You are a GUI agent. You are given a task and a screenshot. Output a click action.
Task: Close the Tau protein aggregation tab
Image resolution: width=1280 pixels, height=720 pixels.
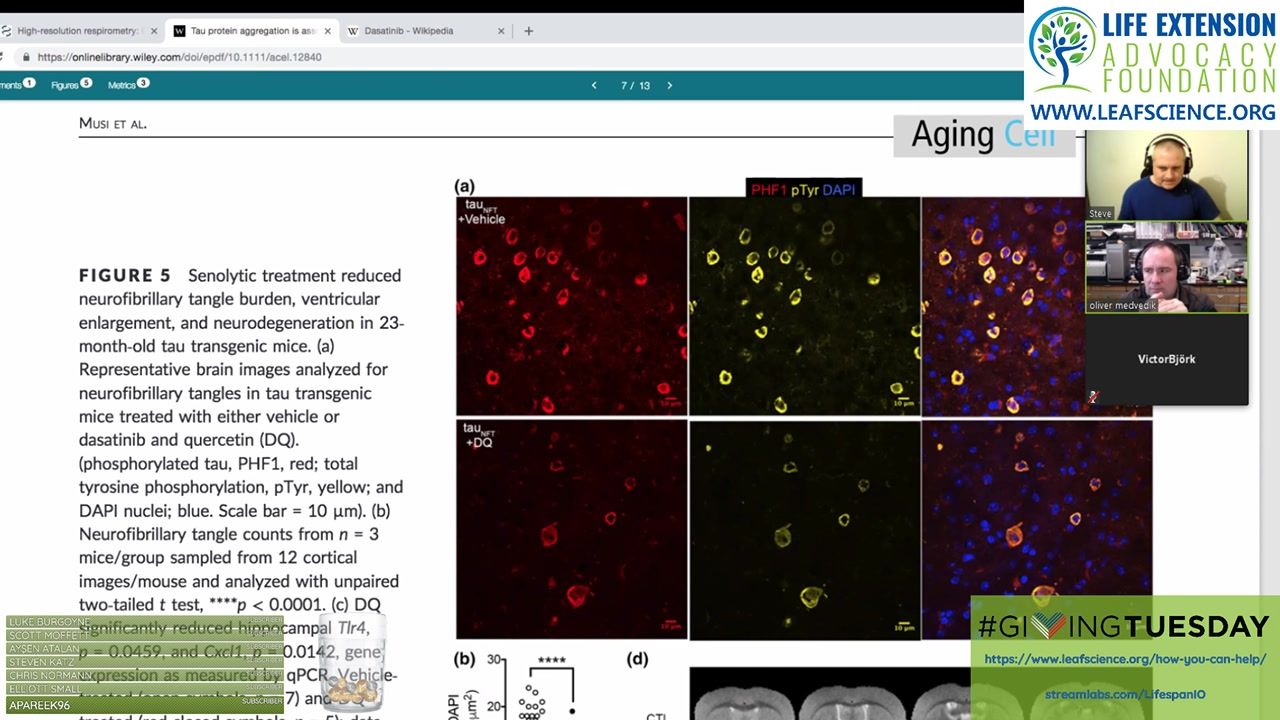(327, 31)
